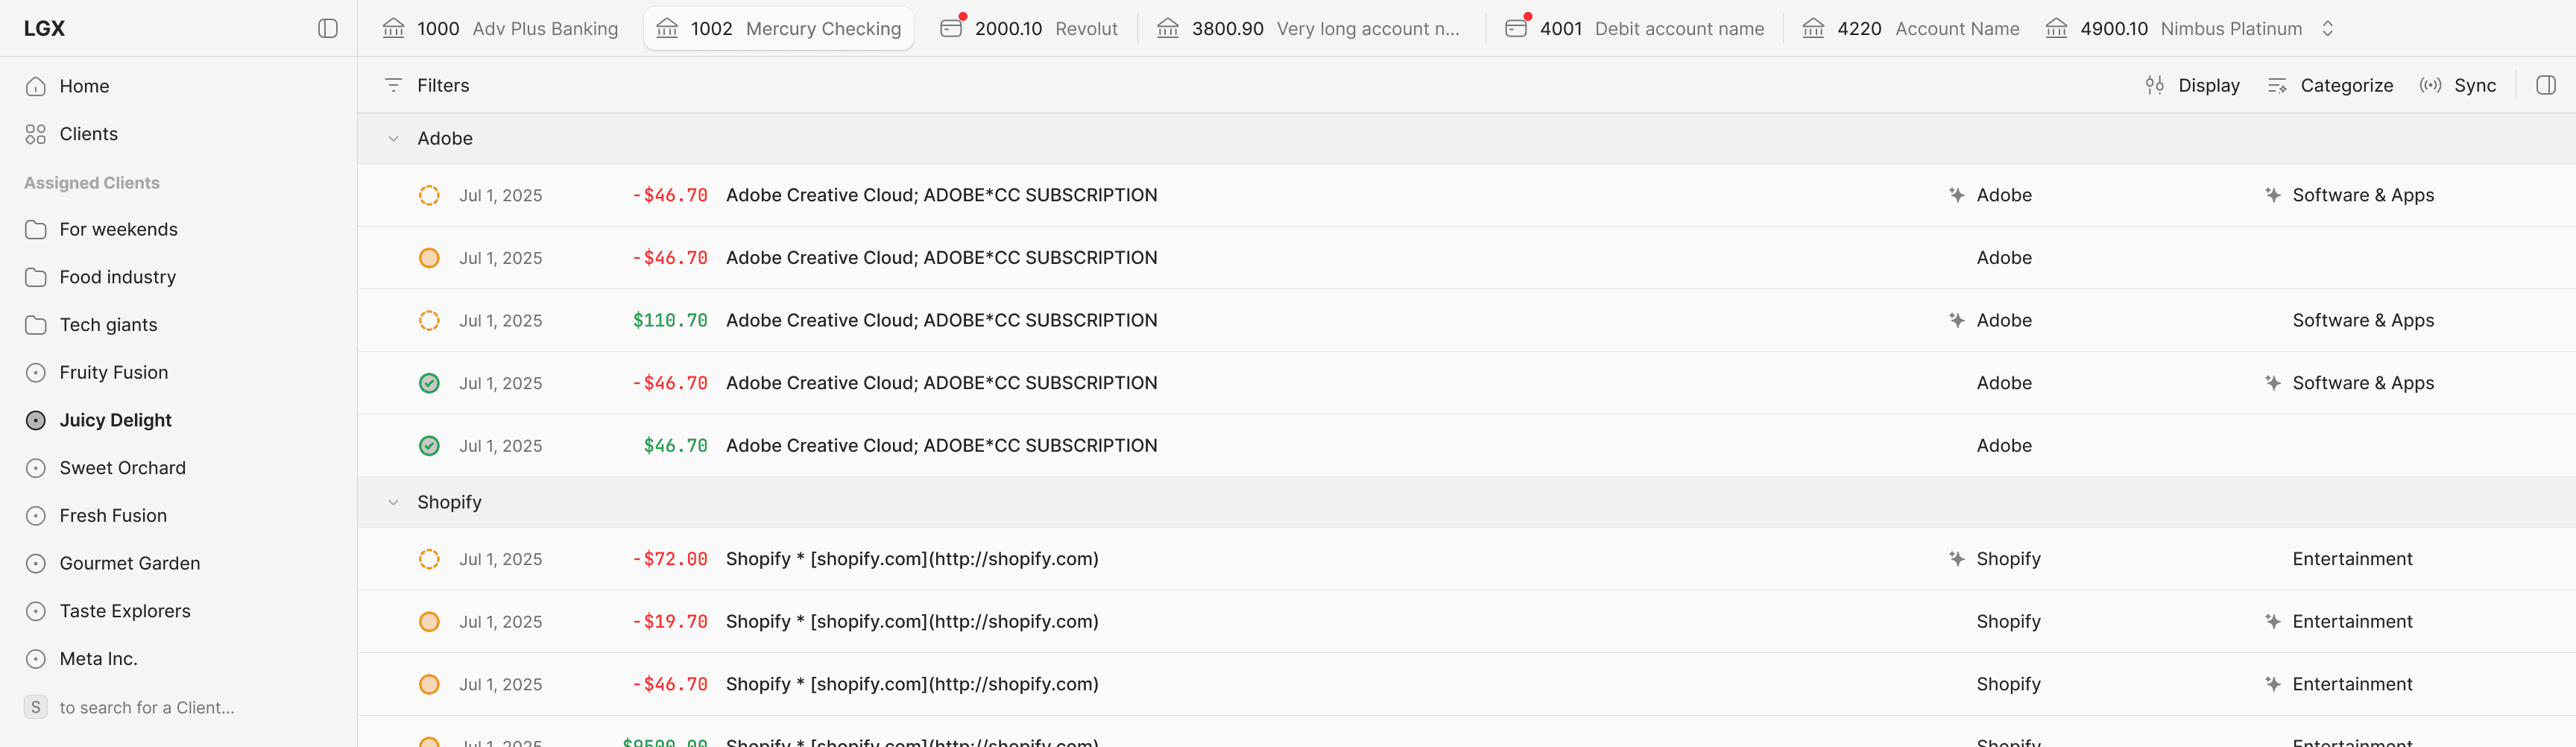This screenshot has width=2576, height=747.
Task: Click the Categorize icon
Action: click(2277, 86)
